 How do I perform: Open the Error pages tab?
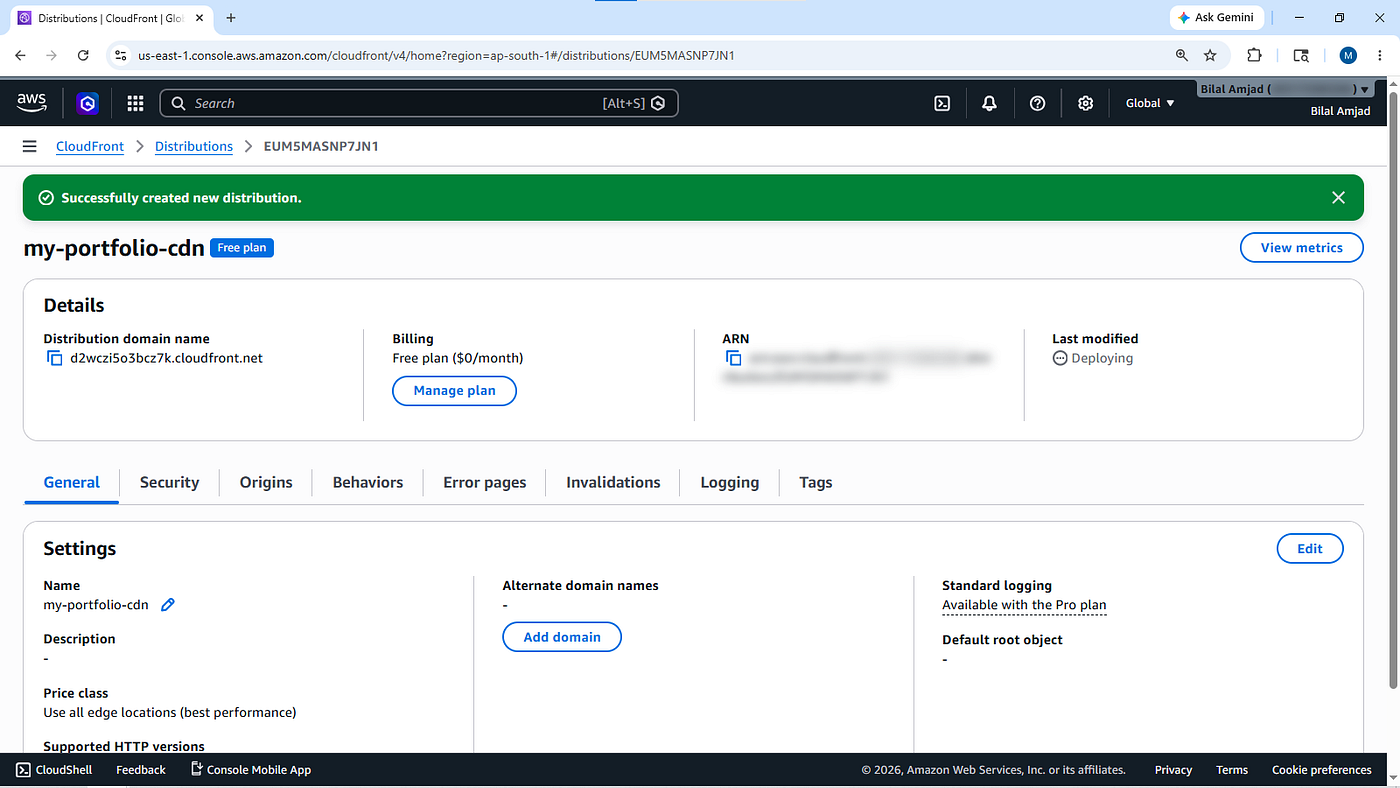485,482
